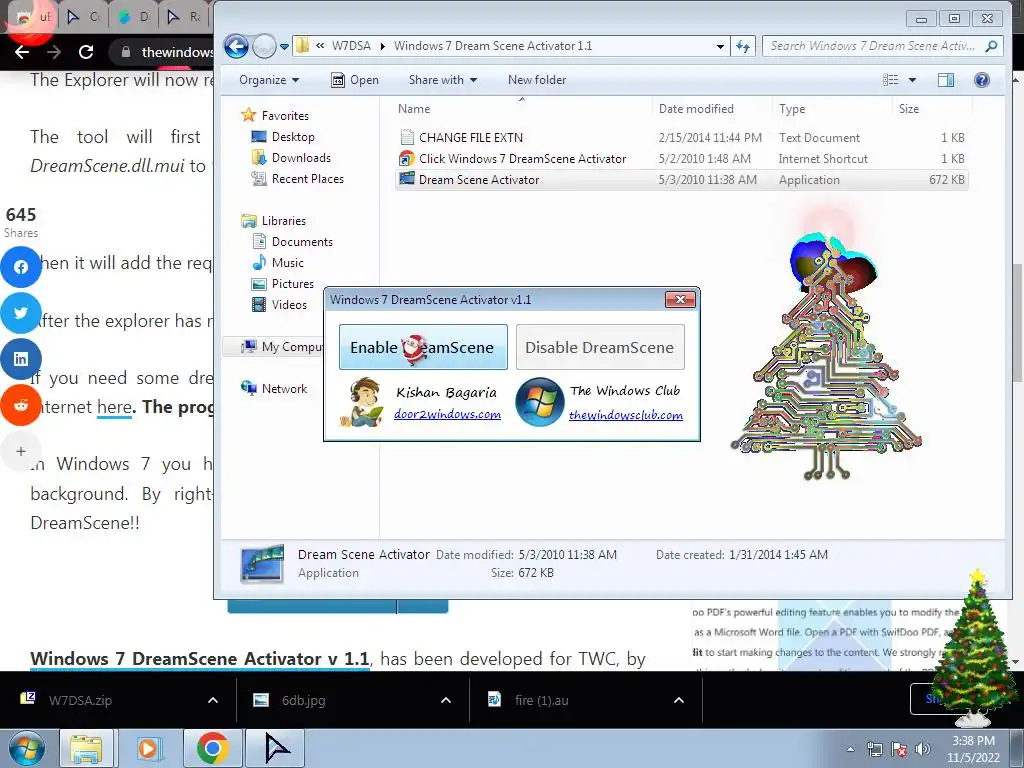Click the 'here' link in the article
This screenshot has height=768, width=1024.
tap(114, 407)
